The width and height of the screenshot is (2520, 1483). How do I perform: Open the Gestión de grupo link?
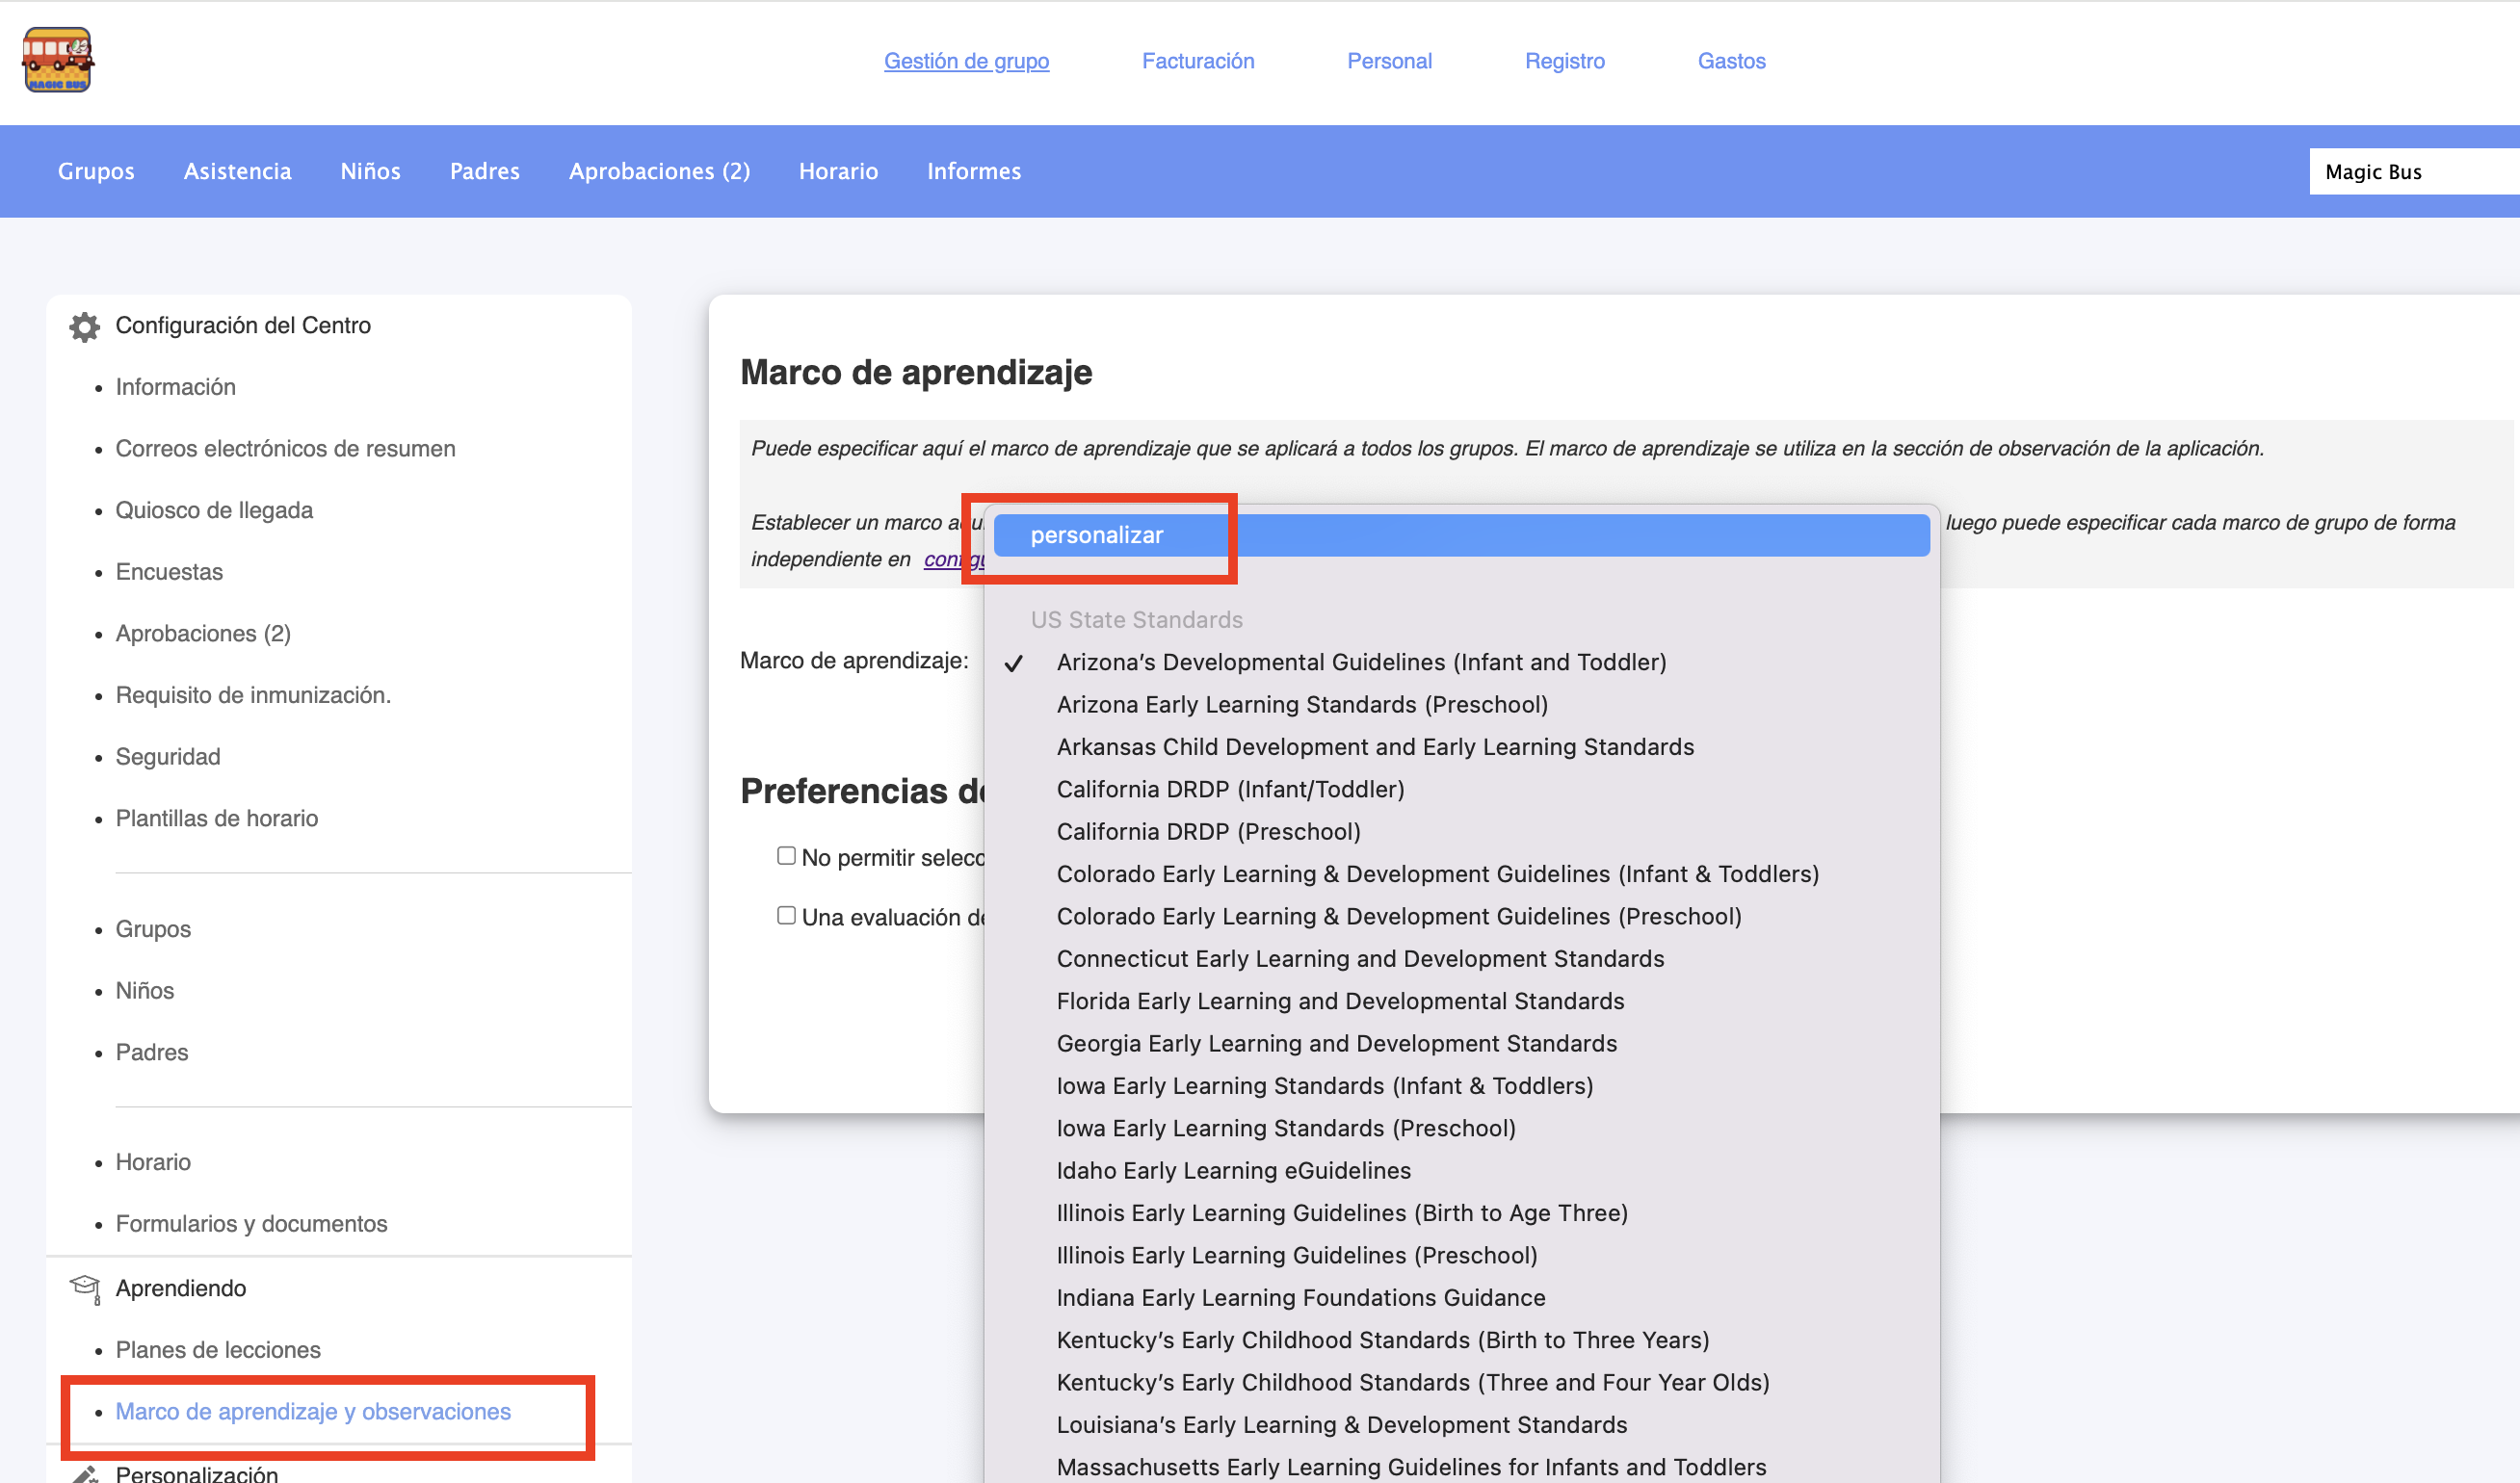point(966,61)
